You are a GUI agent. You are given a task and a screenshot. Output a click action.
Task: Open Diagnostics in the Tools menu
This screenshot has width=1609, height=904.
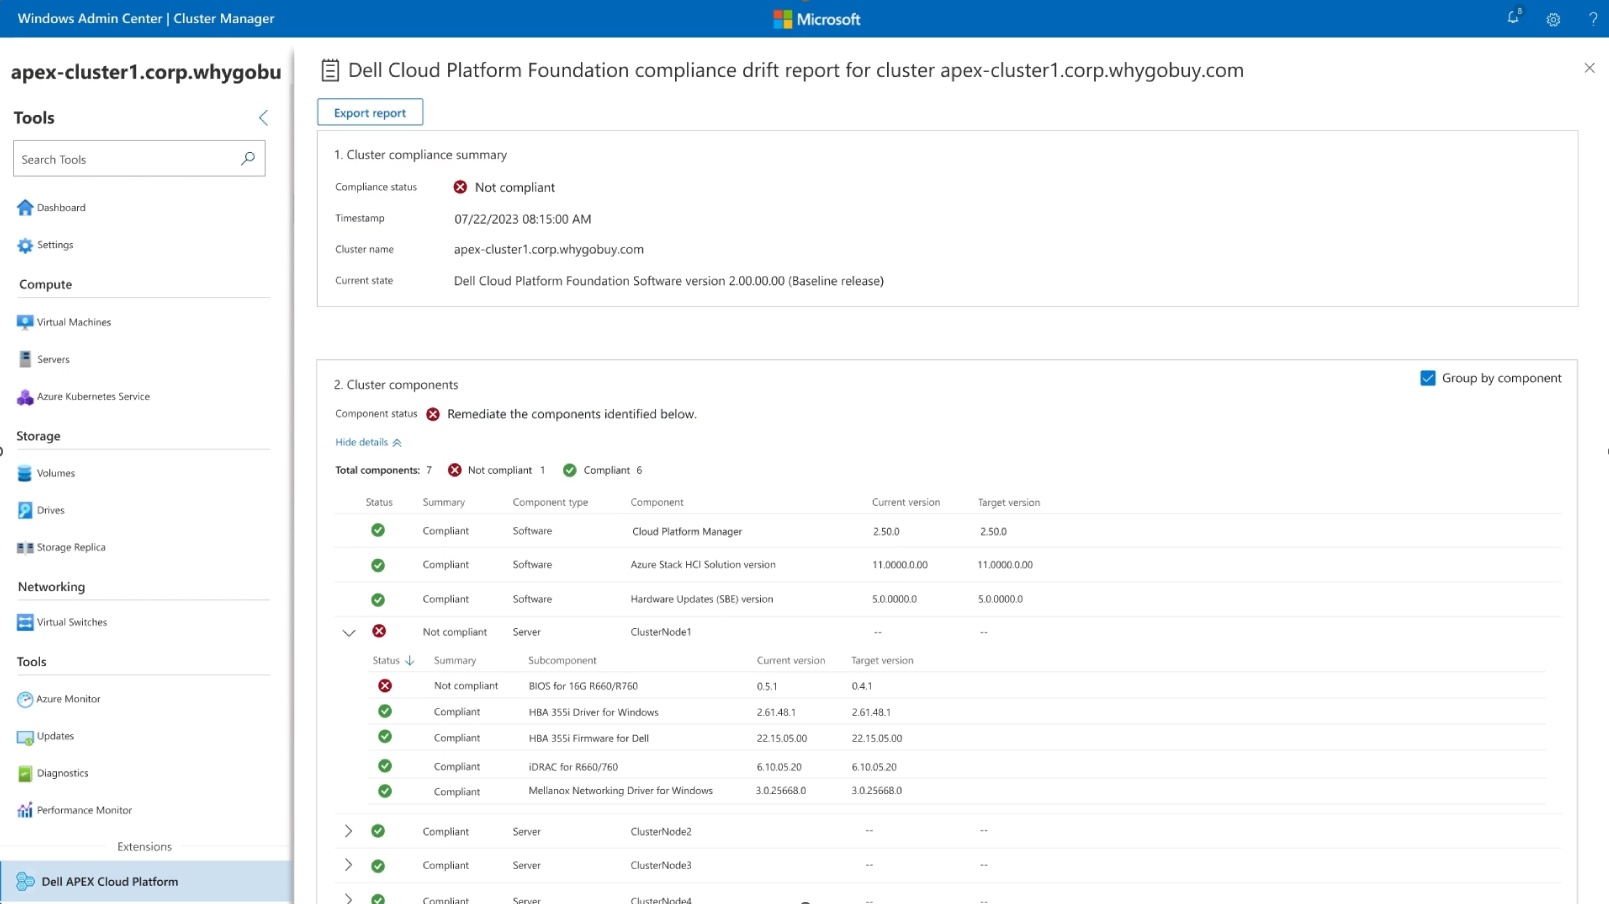(x=62, y=773)
